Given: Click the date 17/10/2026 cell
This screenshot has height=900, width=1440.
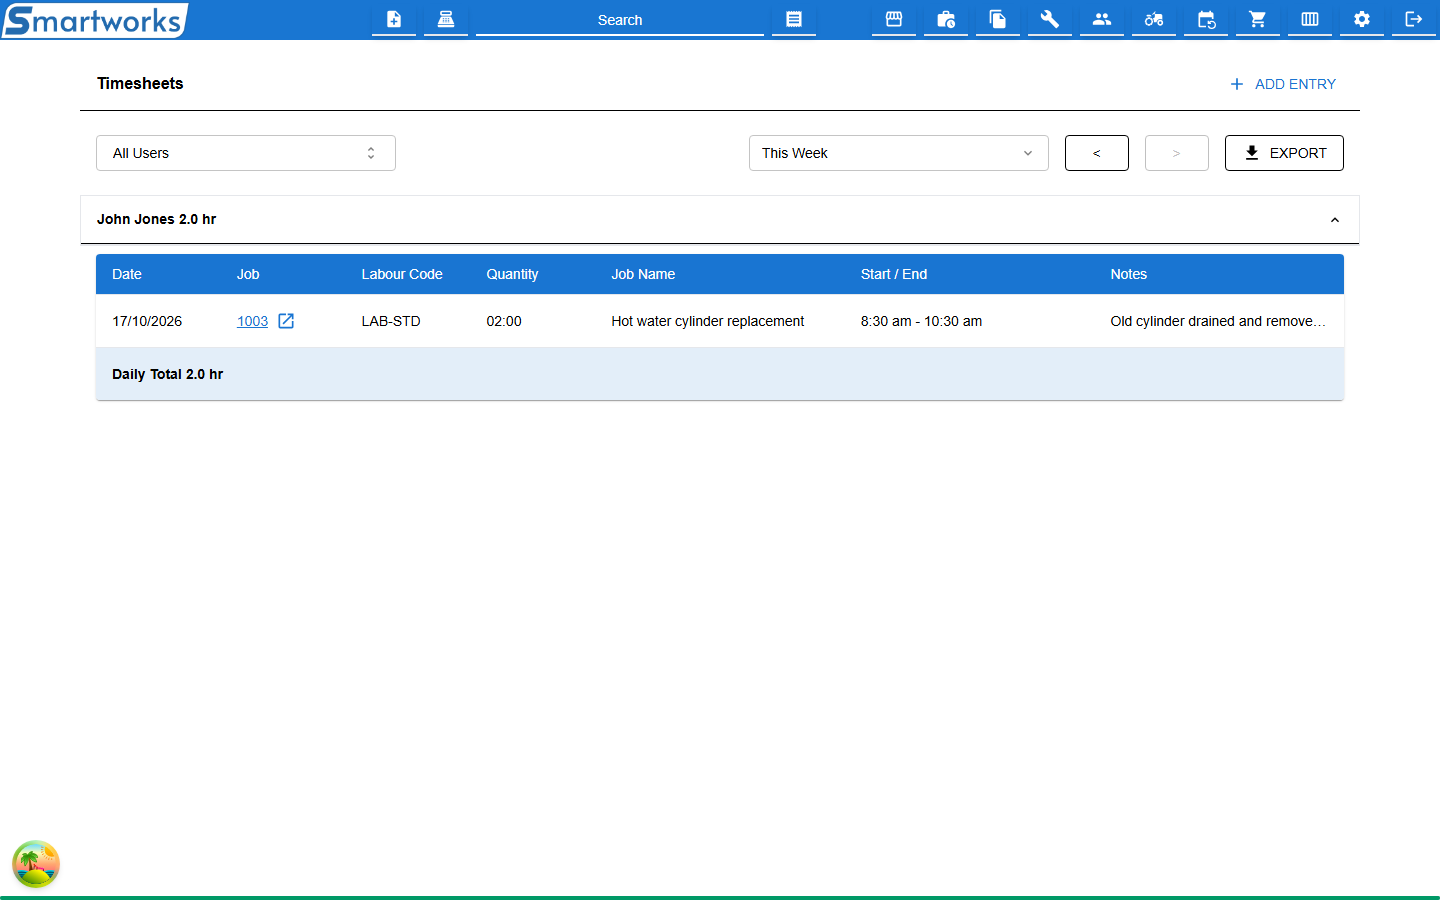Looking at the screenshot, I should point(147,321).
